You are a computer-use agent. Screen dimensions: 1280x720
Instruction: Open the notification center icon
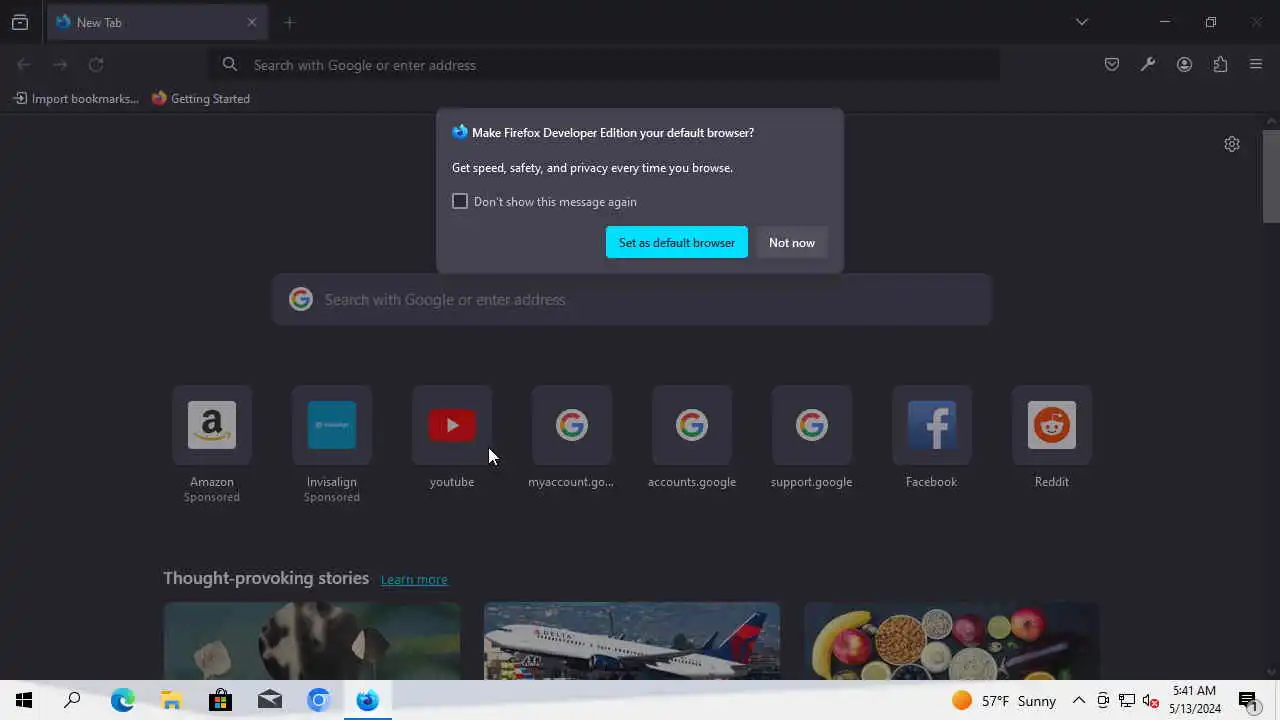1248,700
